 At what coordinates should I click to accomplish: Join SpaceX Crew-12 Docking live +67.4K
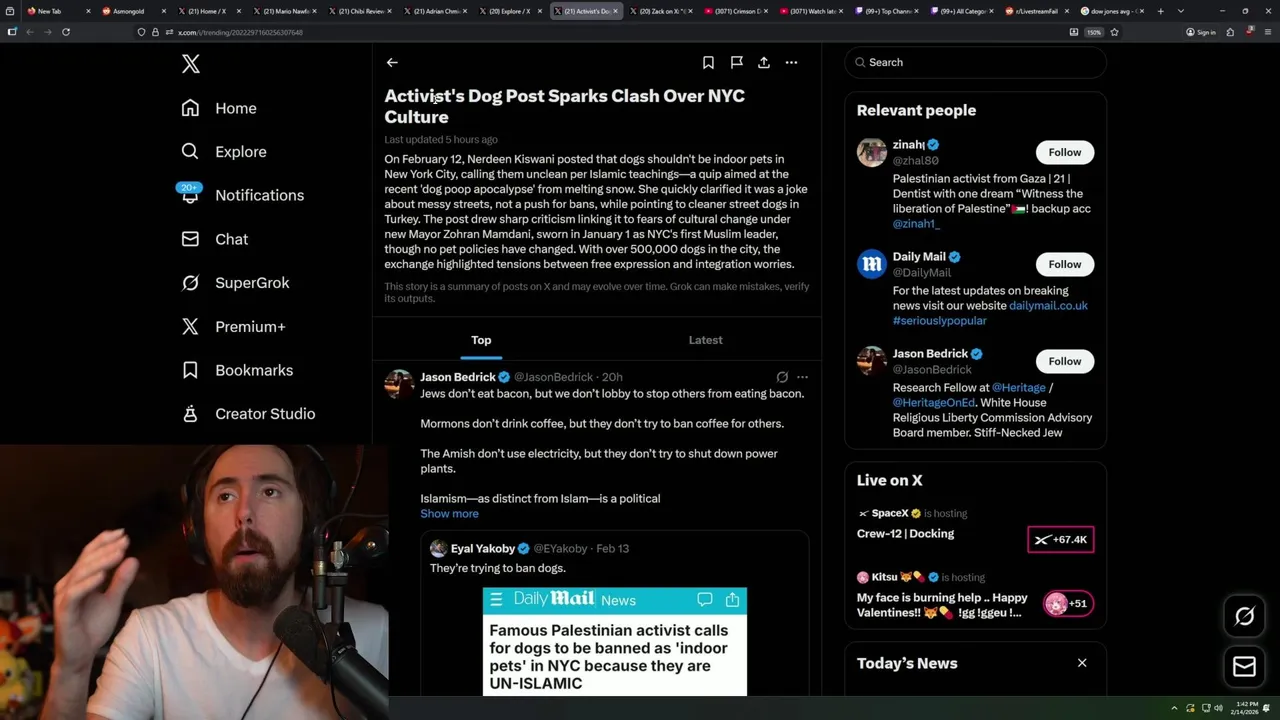tap(1061, 539)
